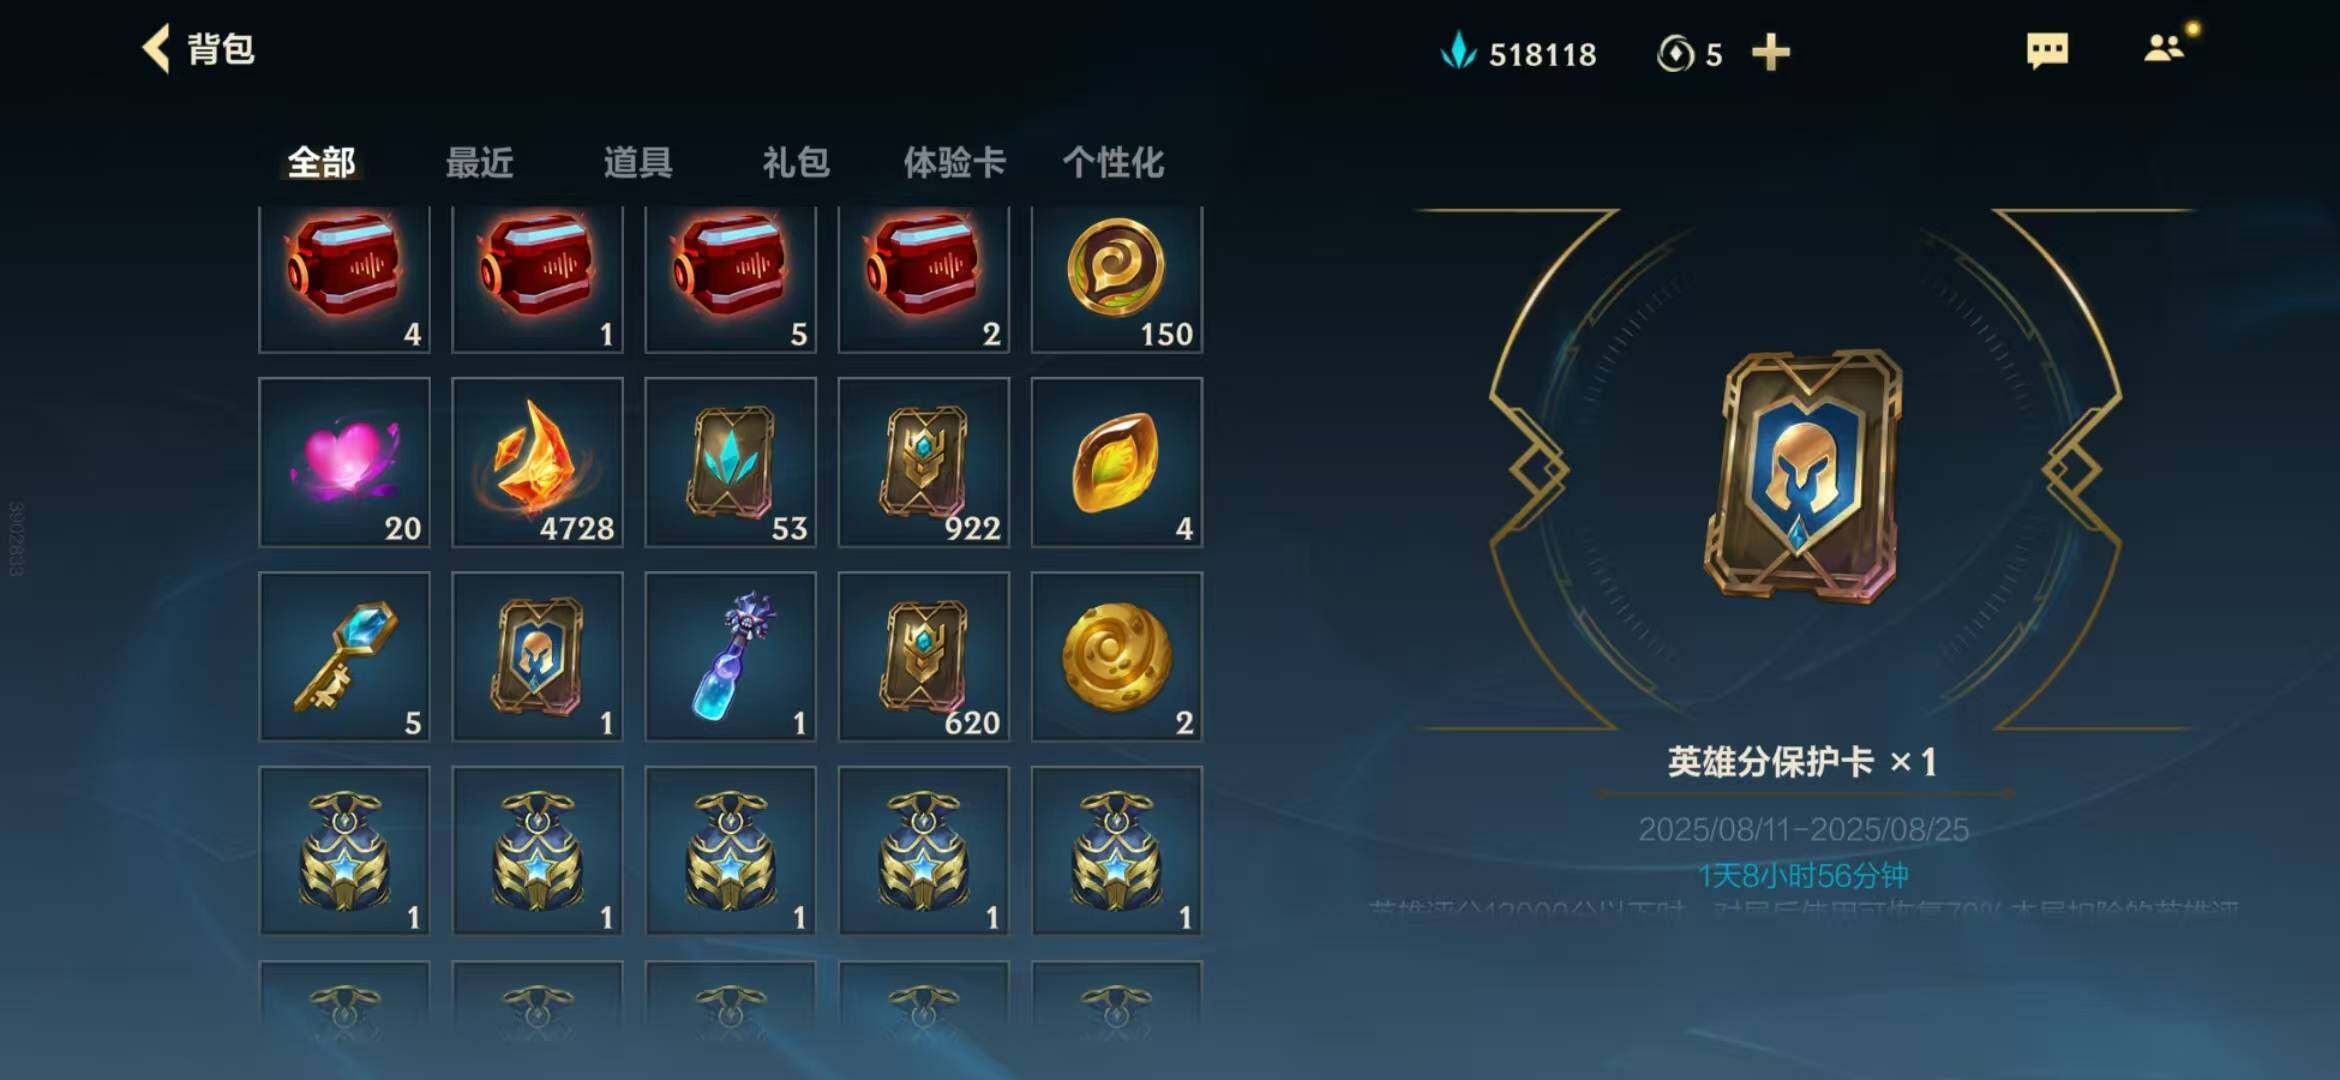Screen dimensions: 2340x1080
Task: Select the purple potion bottle item
Action: tap(730, 656)
